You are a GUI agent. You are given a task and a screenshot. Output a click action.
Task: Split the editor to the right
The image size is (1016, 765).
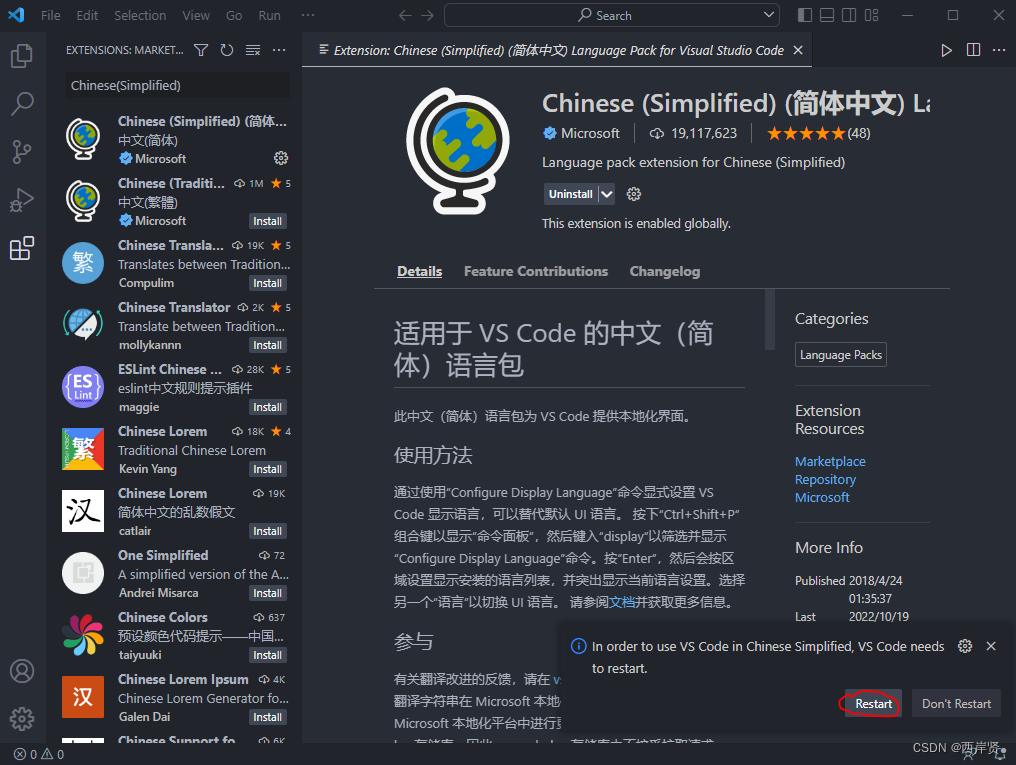973,51
